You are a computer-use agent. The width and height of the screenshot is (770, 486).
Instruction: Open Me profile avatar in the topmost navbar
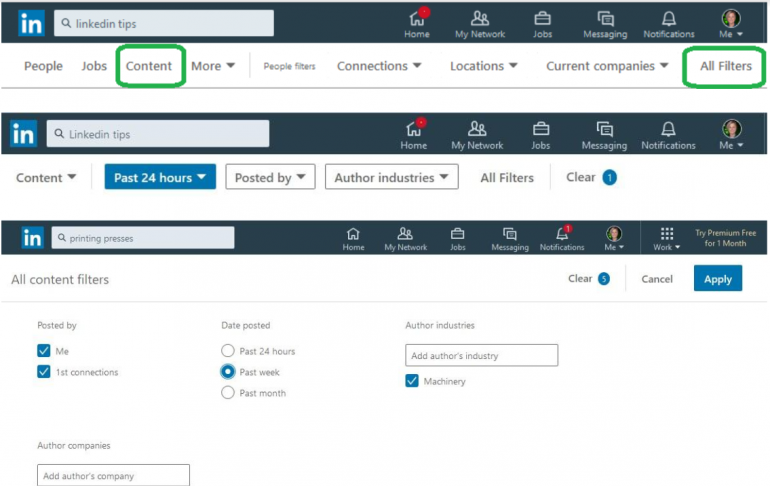point(731,19)
